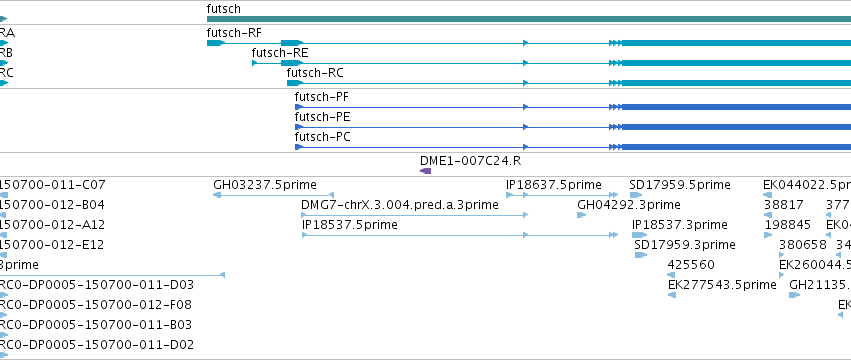
Task: Select the futsch-RC transcript label
Action: tap(315, 73)
